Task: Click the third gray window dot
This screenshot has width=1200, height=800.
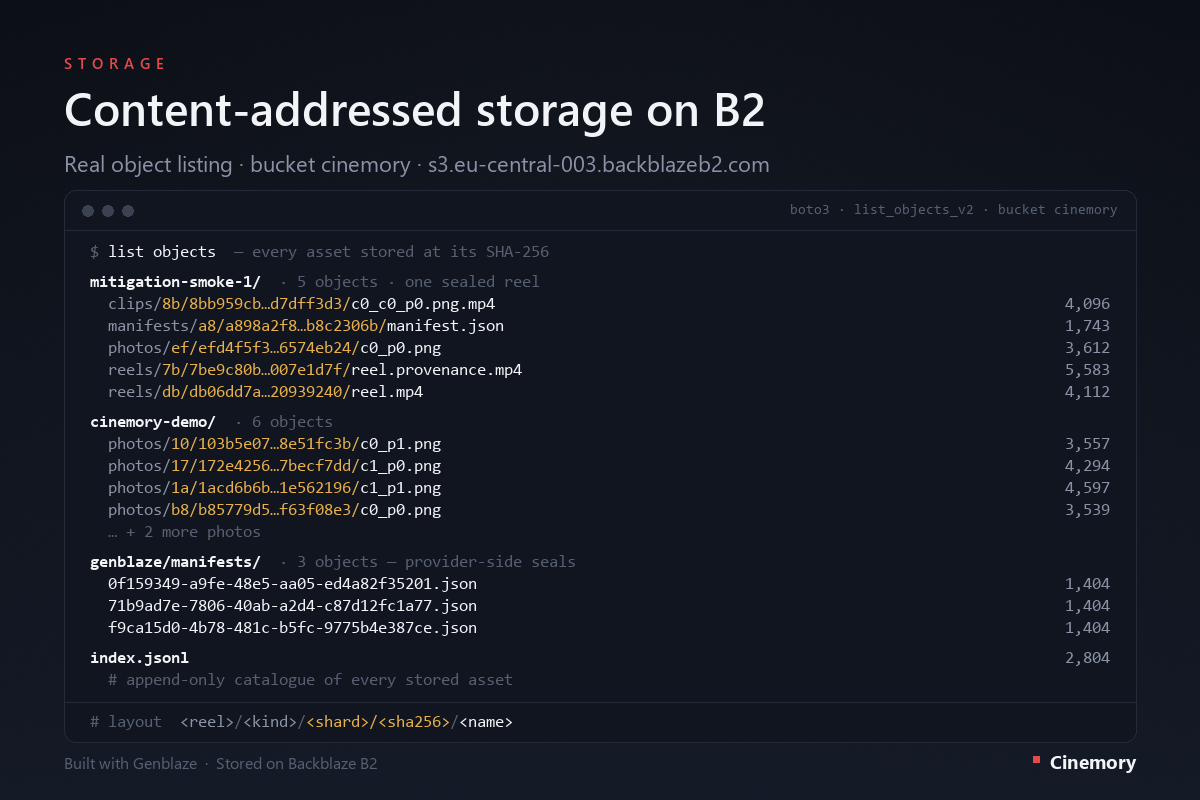Action: (128, 211)
